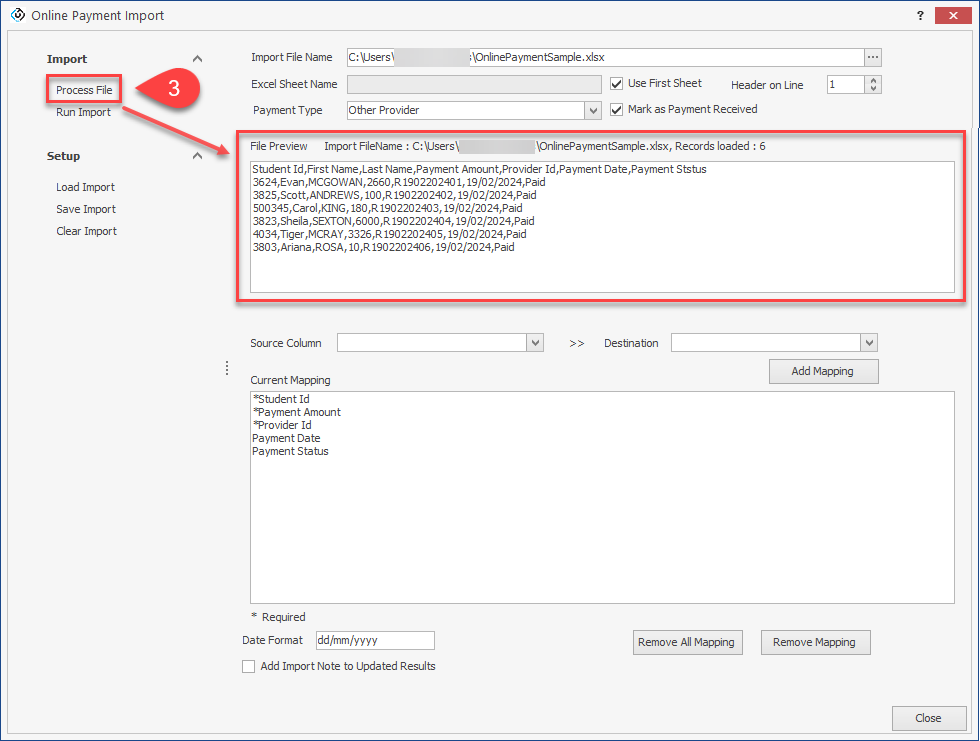980x741 pixels.
Task: Click the help question mark icon
Action: click(920, 15)
